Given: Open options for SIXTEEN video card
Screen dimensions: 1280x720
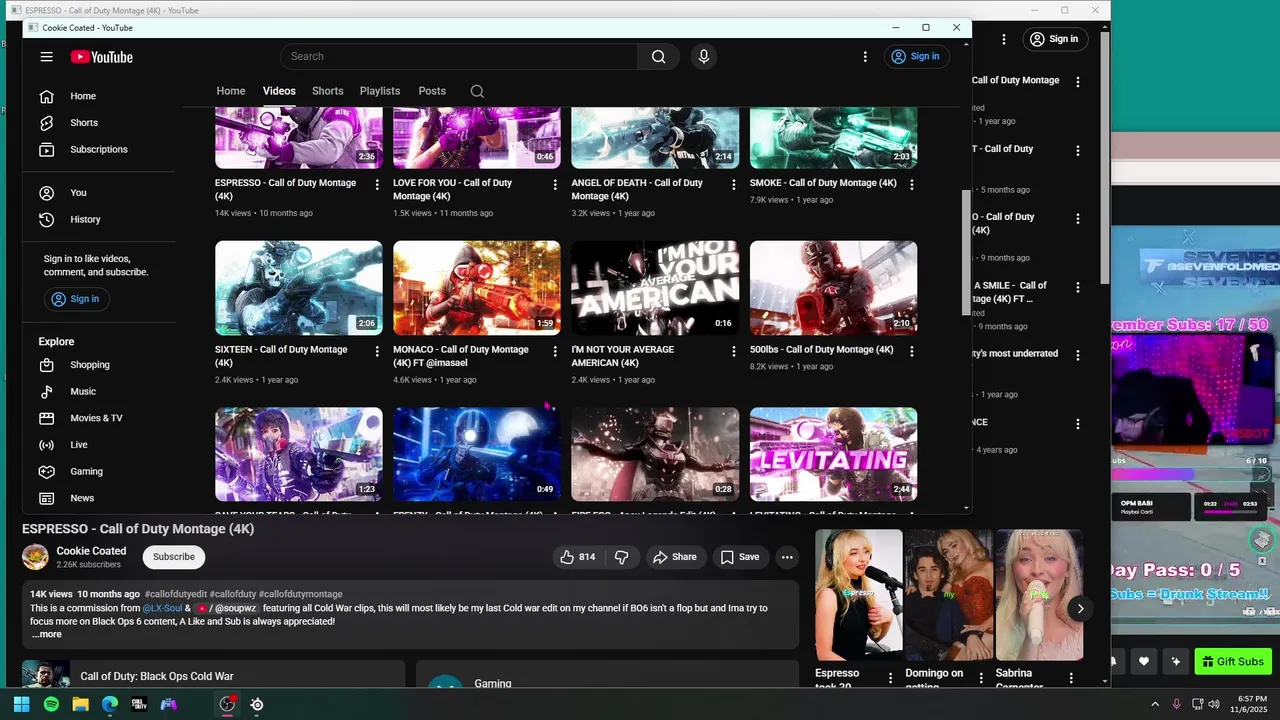Looking at the screenshot, I should pyautogui.click(x=377, y=351).
